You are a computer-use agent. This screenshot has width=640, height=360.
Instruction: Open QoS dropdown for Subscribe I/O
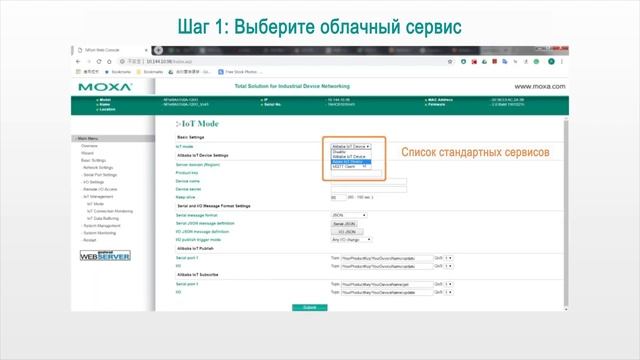449,293
